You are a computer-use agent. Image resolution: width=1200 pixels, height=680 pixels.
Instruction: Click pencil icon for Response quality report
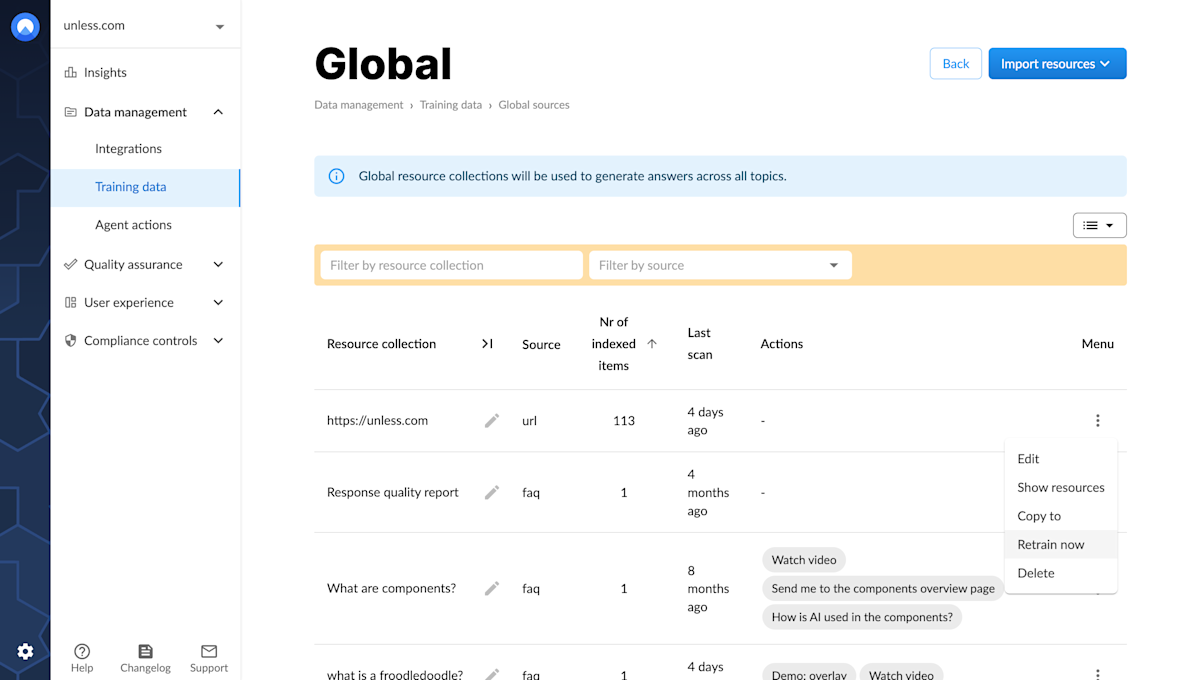(x=492, y=492)
